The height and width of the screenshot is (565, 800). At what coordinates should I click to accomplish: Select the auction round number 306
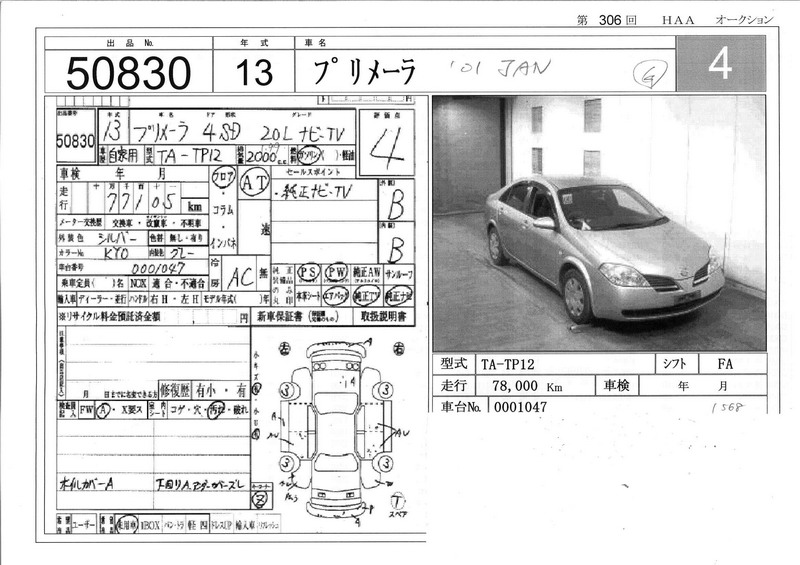(610, 20)
